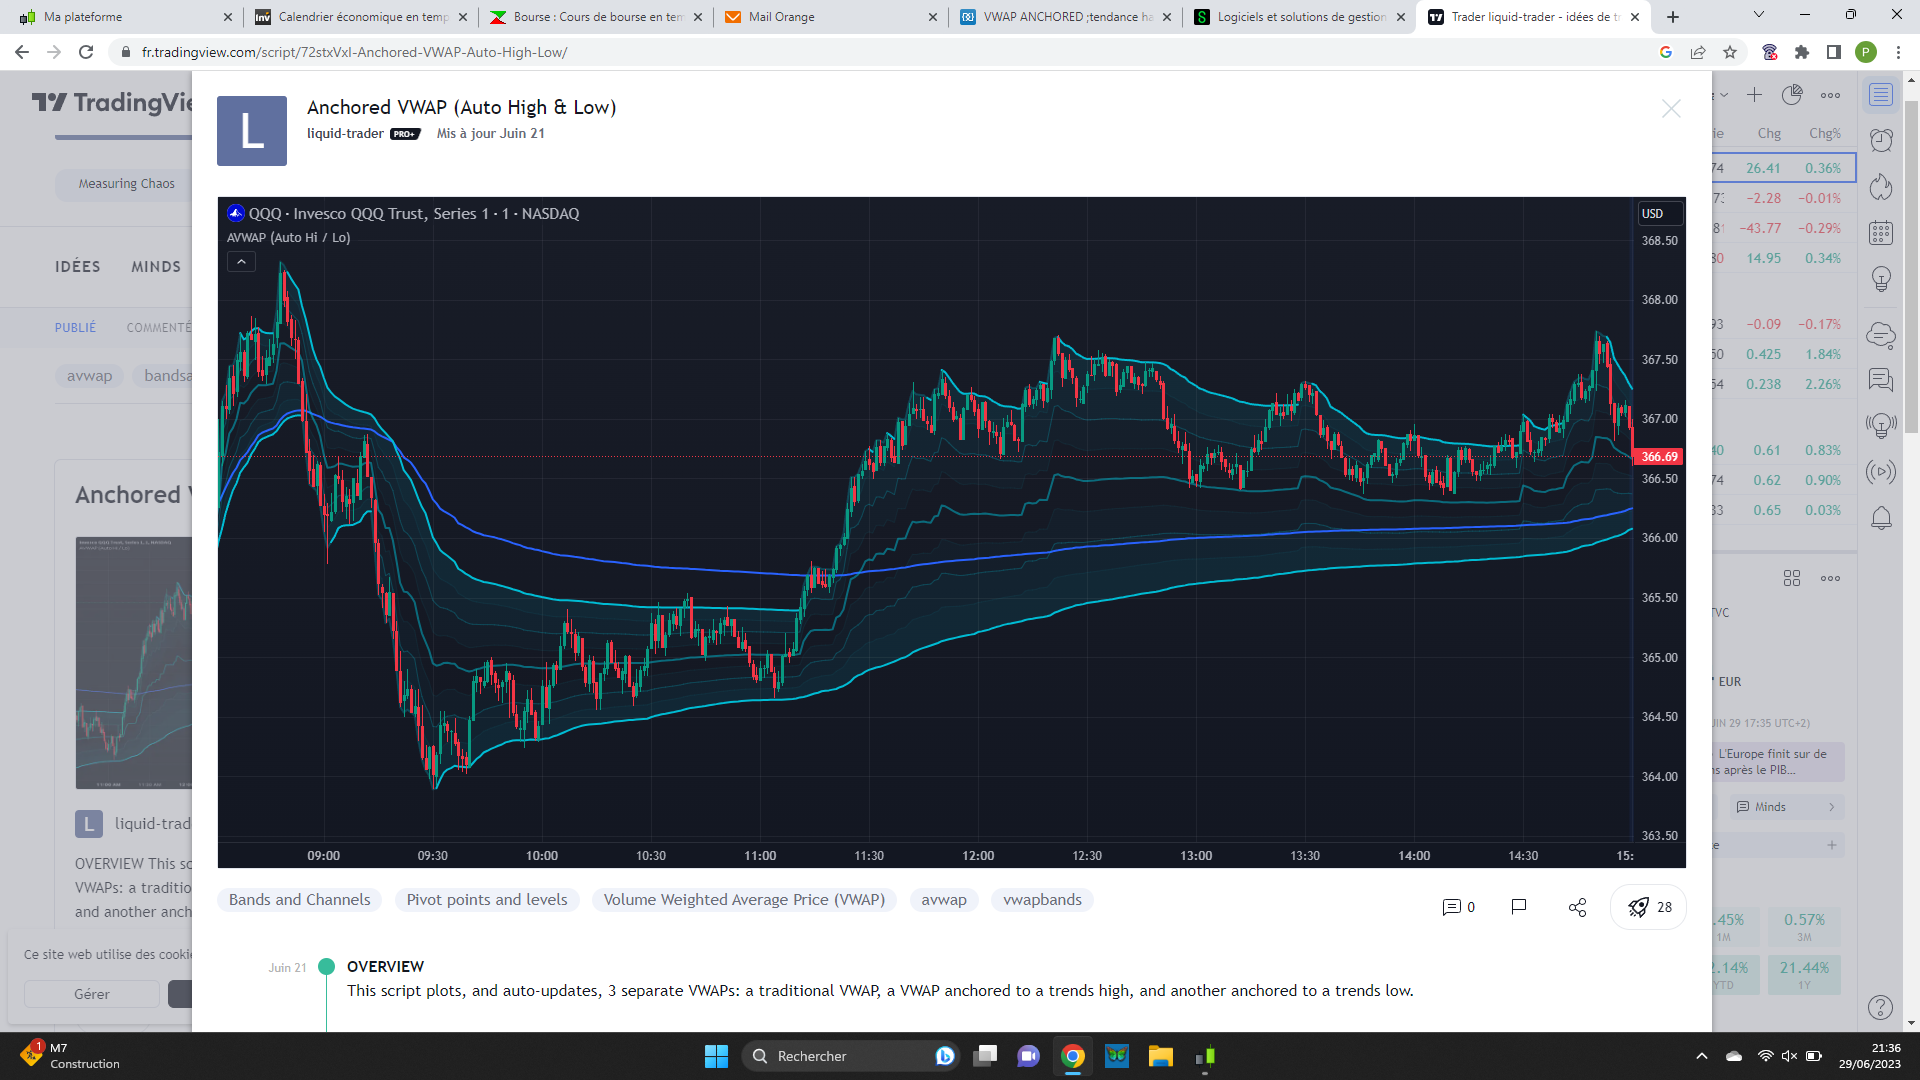Open the comments bubble icon
The height and width of the screenshot is (1080, 1920).
coord(1452,907)
